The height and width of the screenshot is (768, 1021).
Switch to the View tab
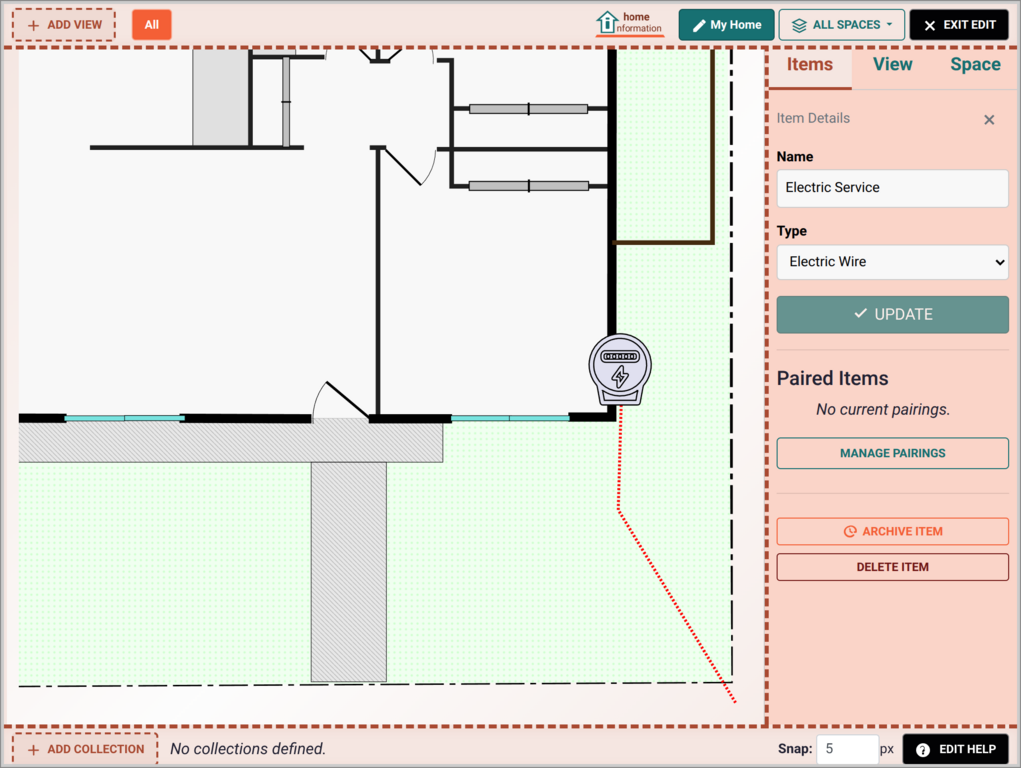[892, 64]
